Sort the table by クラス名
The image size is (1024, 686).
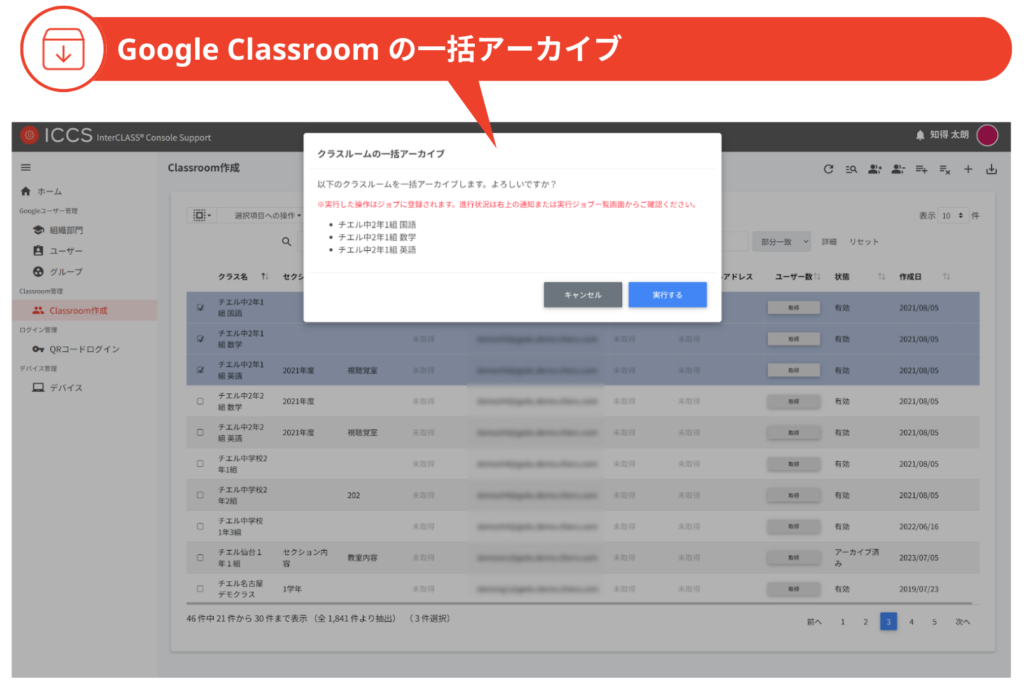click(x=264, y=276)
